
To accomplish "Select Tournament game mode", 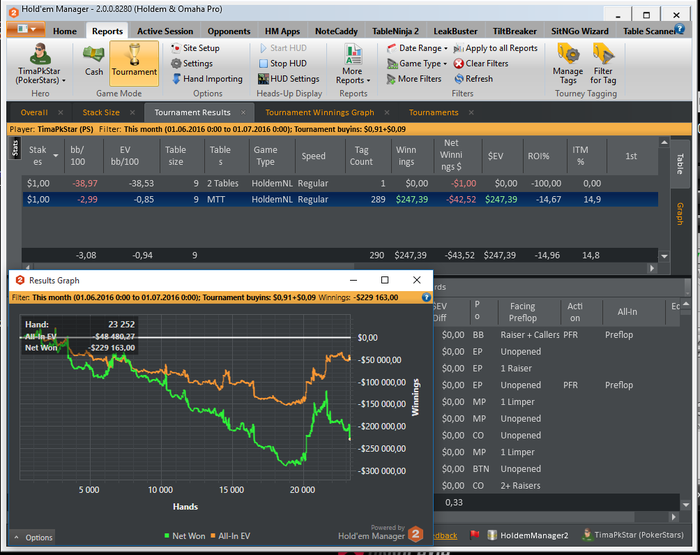I will click(134, 63).
